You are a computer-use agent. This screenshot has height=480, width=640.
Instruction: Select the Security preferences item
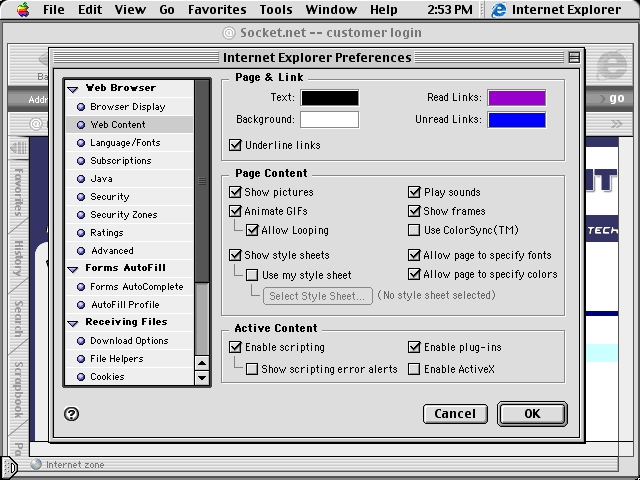tap(129, 197)
